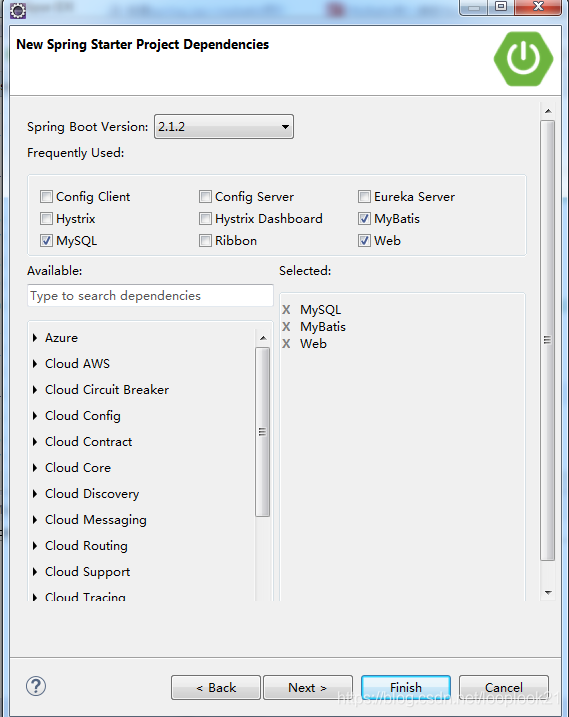Uncheck the Web checkbox

(364, 241)
